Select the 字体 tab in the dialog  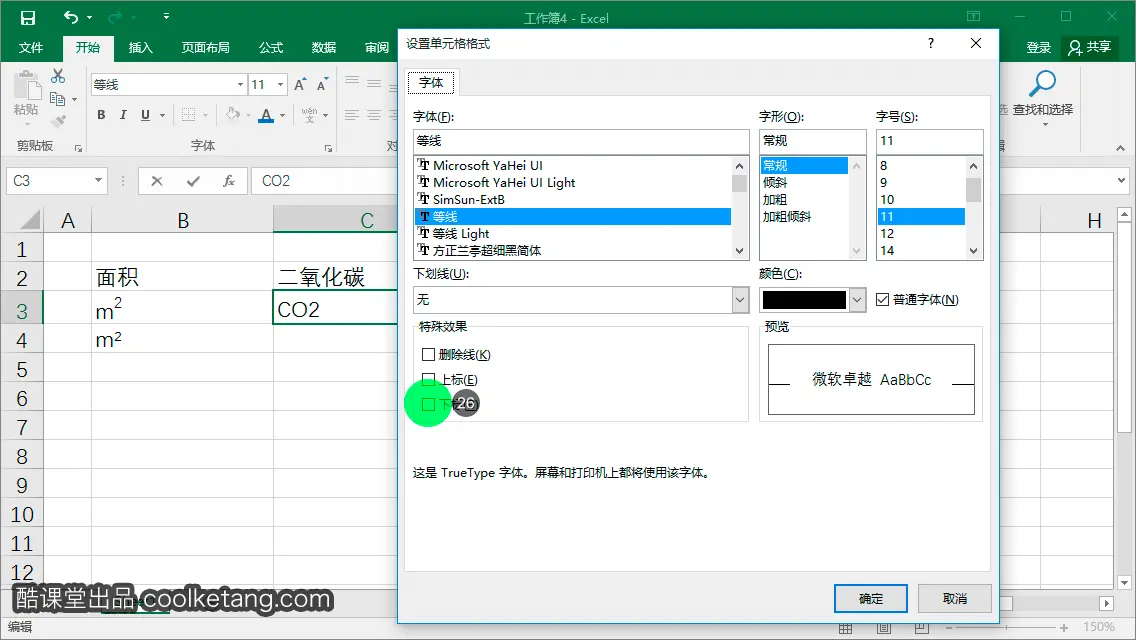click(x=431, y=83)
